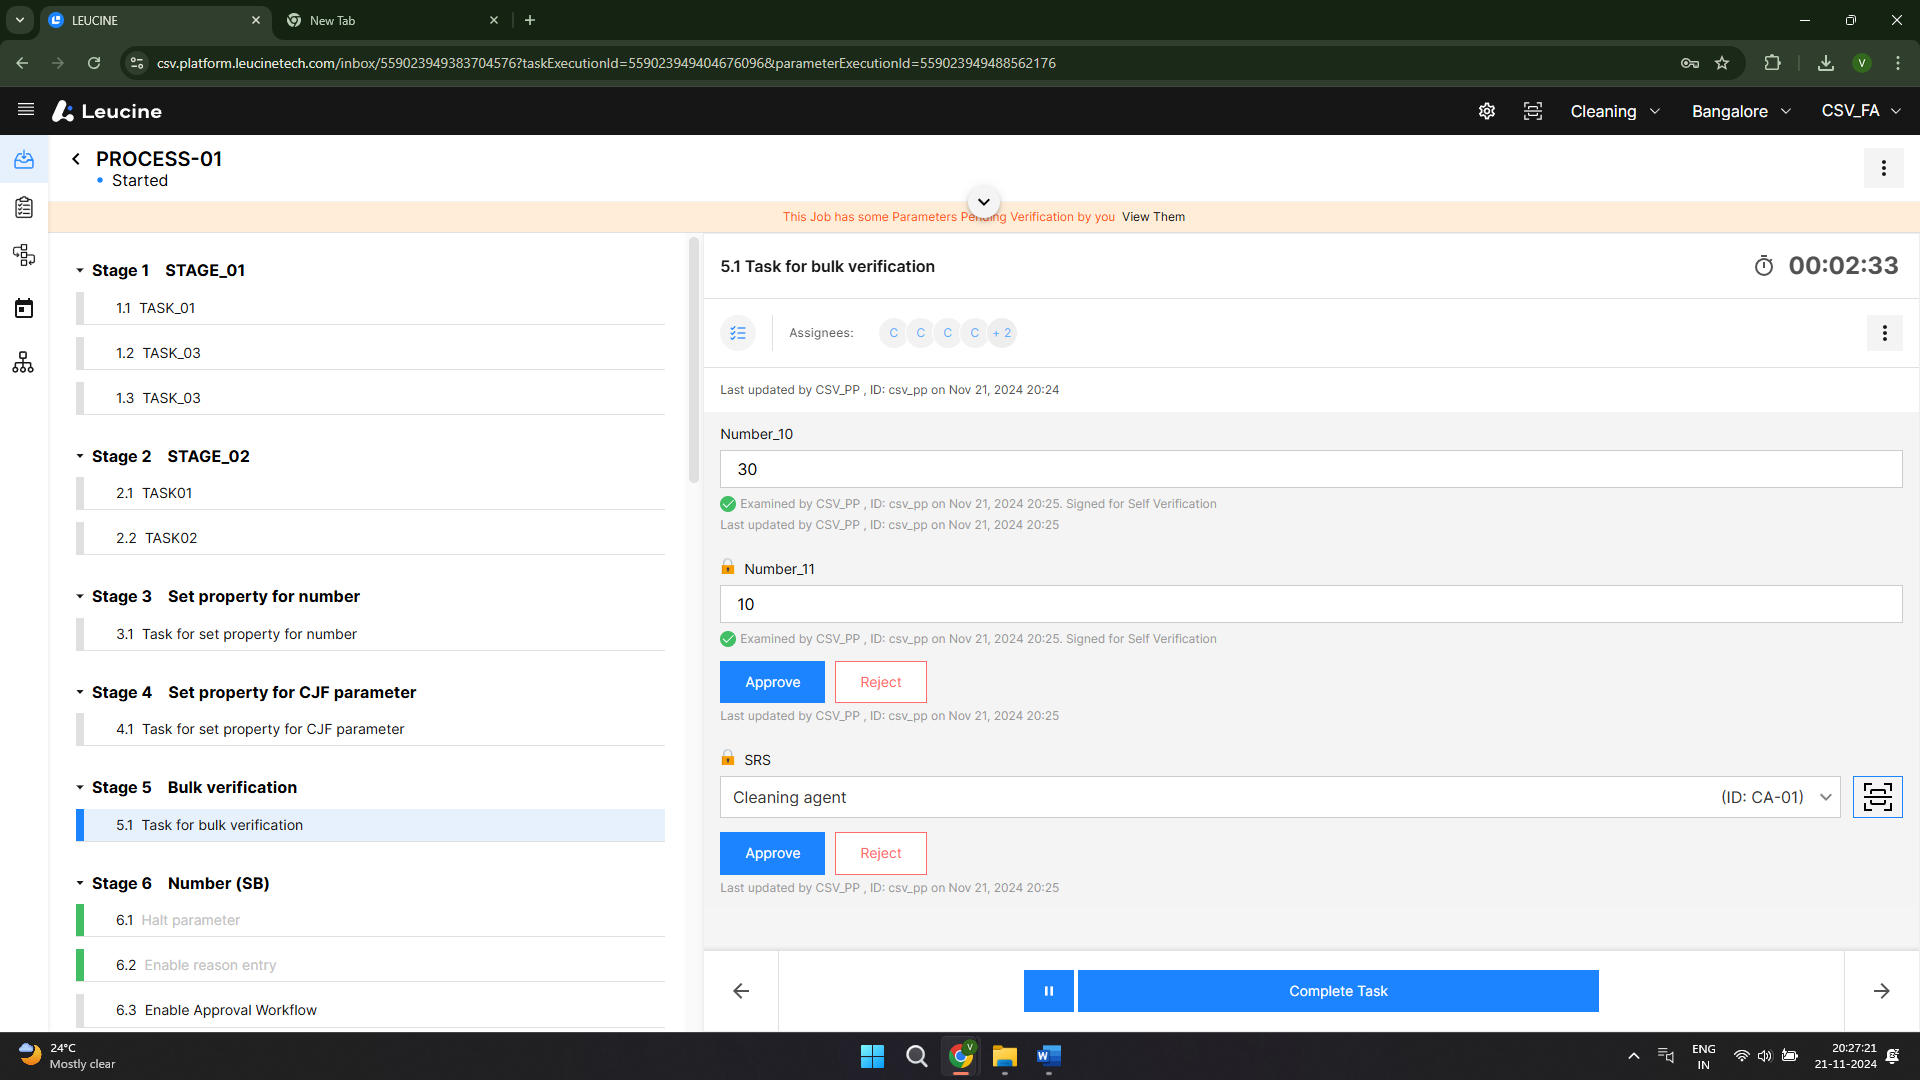Open the Cleaning use-case dropdown
The height and width of the screenshot is (1080, 1920).
coord(1614,111)
